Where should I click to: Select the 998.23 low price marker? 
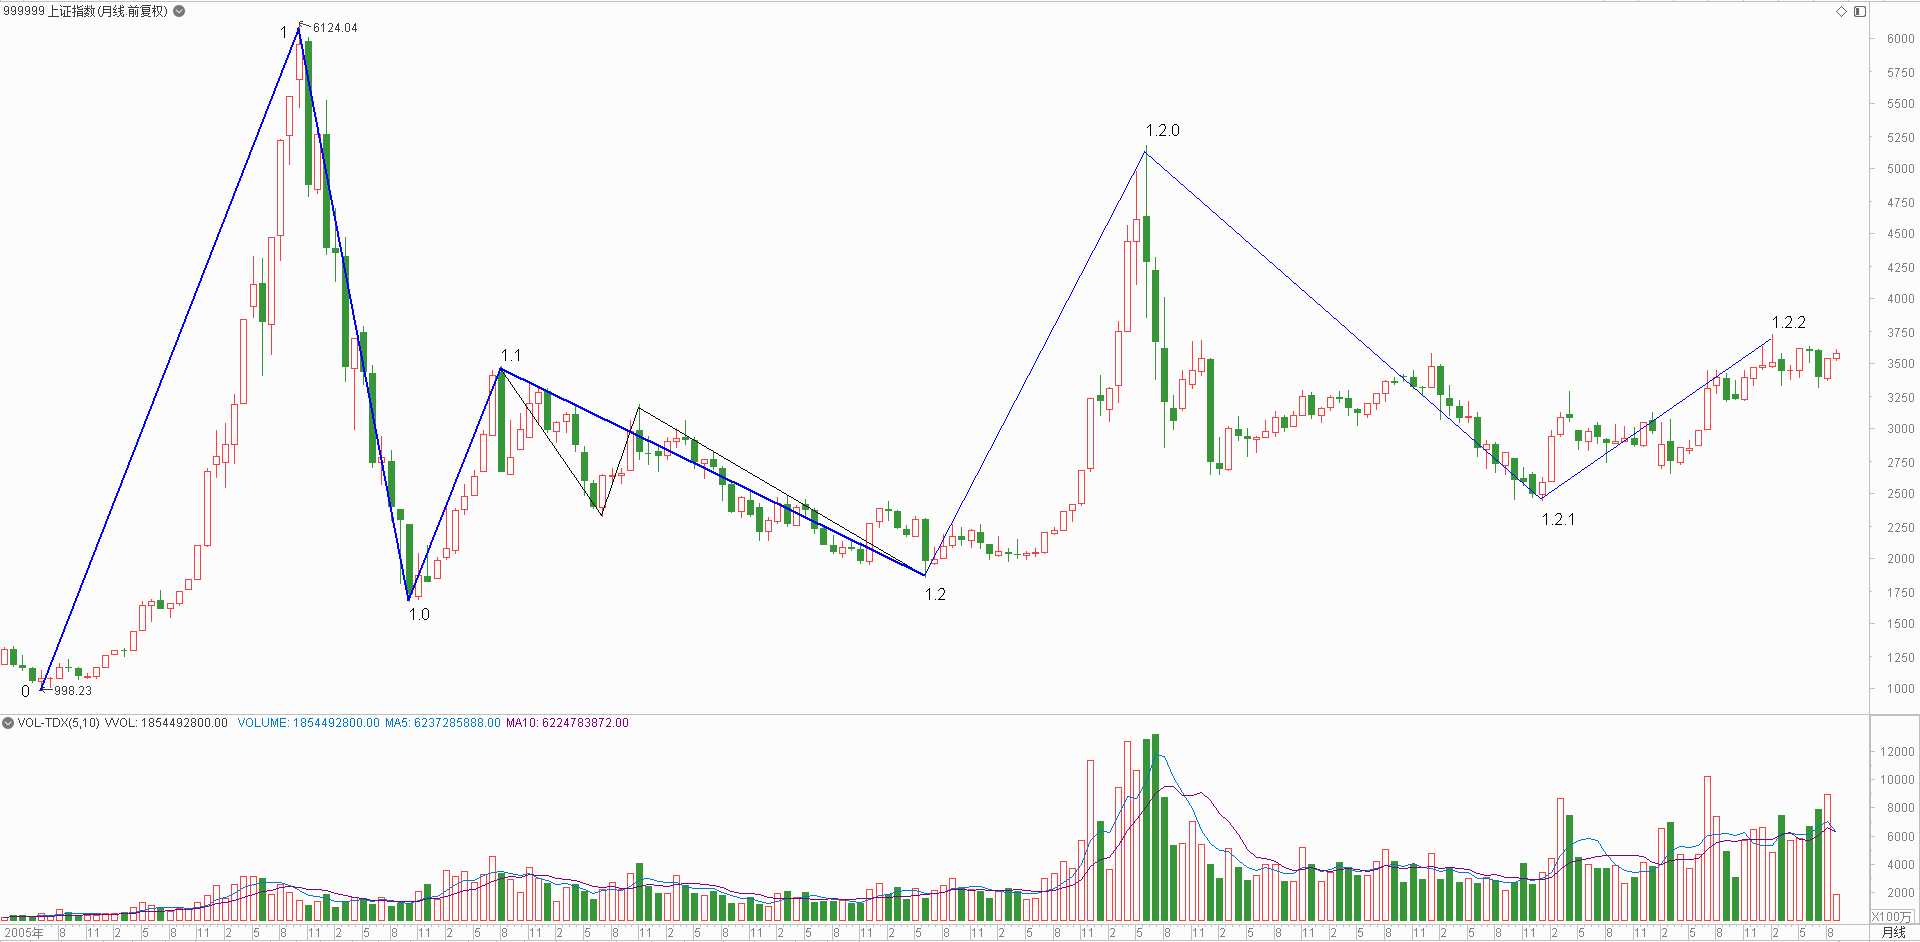click(x=73, y=691)
